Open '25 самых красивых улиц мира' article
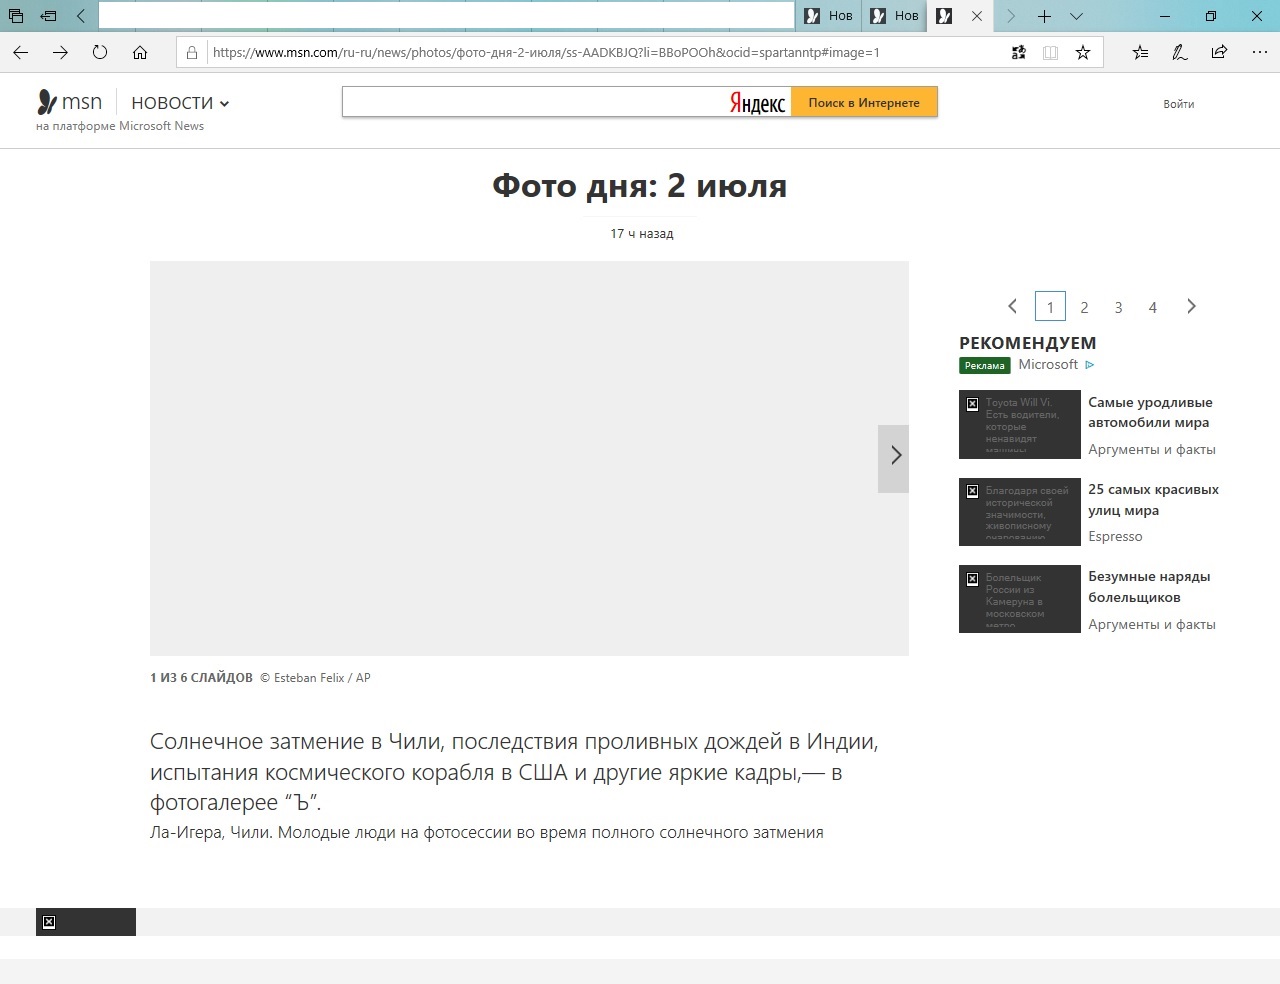 [x=1153, y=499]
